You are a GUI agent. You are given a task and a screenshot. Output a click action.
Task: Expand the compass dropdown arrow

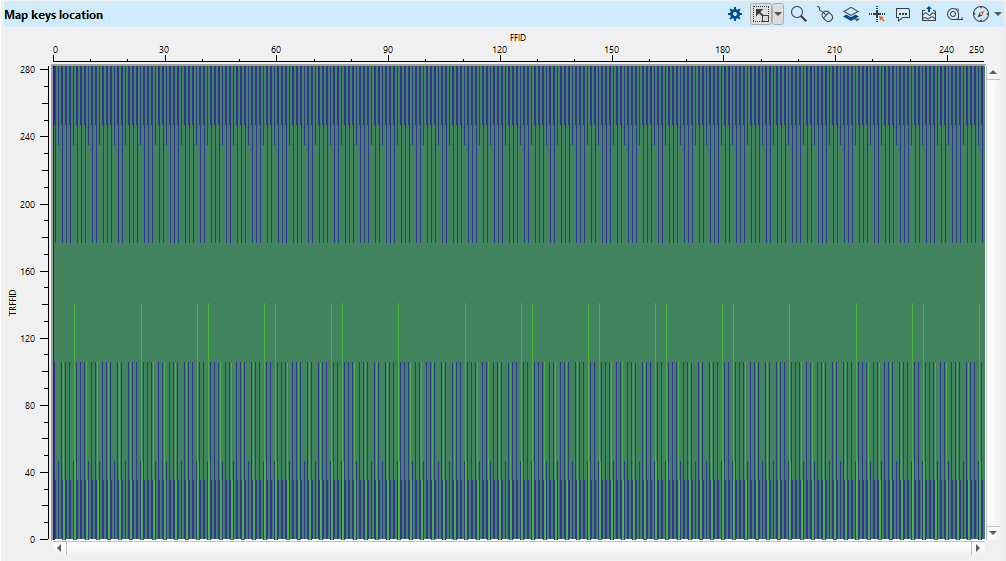996,14
